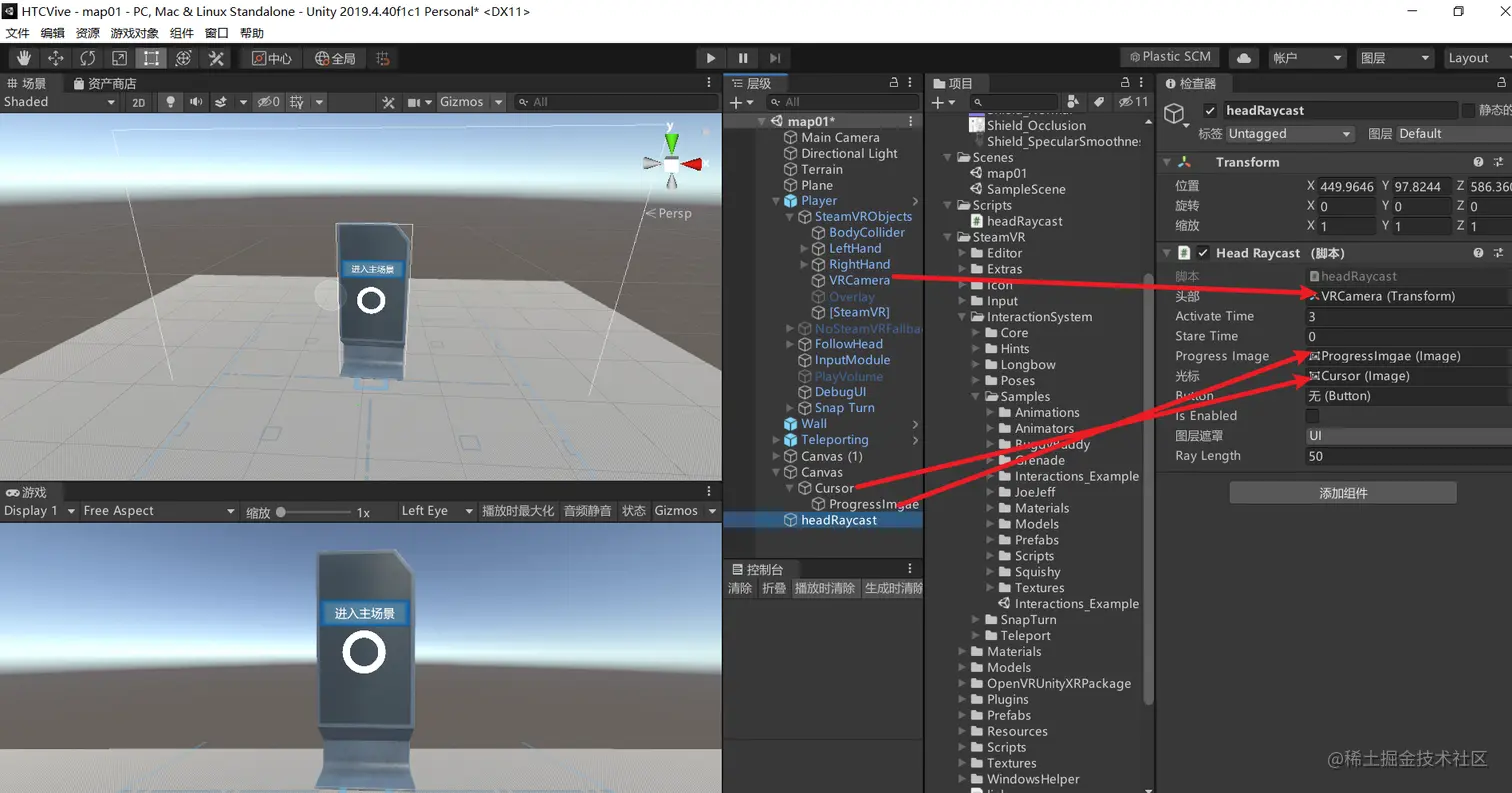1512x793 pixels.
Task: Select the combined Transform tool
Action: [183, 58]
